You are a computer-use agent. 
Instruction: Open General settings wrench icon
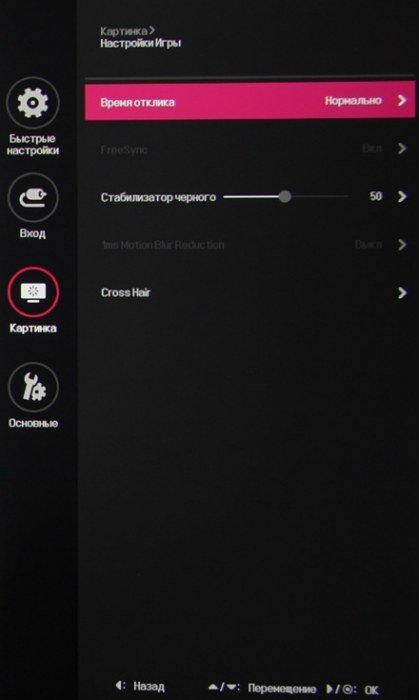pos(33,387)
